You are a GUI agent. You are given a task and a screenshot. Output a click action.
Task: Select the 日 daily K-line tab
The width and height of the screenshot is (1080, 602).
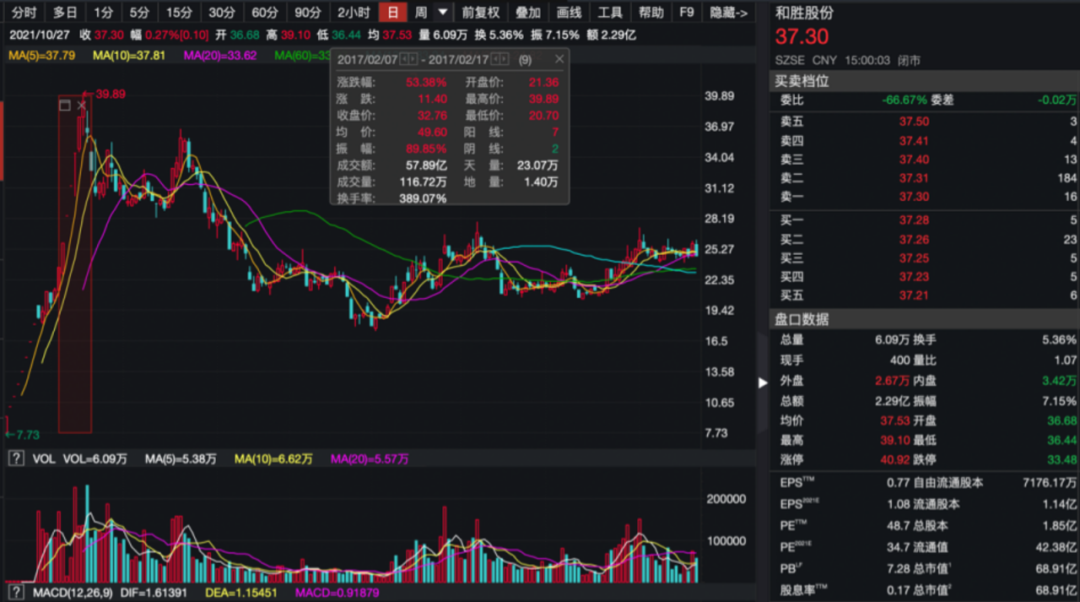pos(393,12)
